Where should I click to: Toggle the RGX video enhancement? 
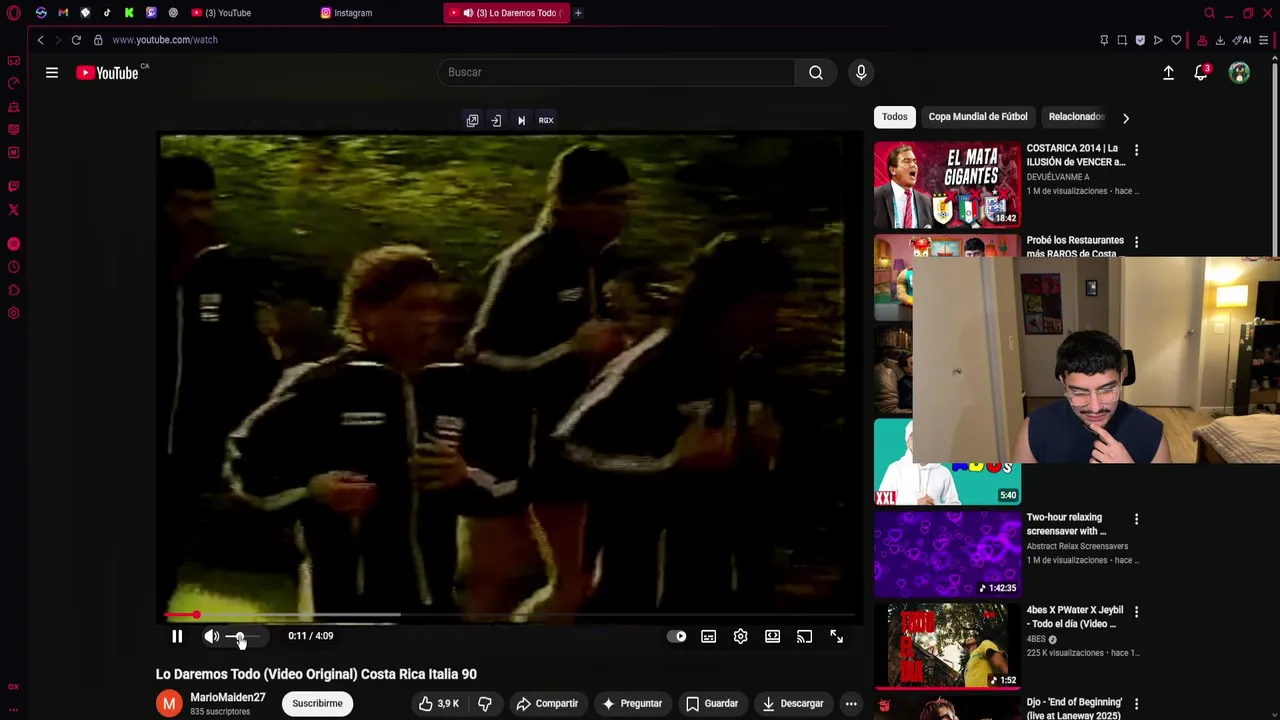point(546,120)
